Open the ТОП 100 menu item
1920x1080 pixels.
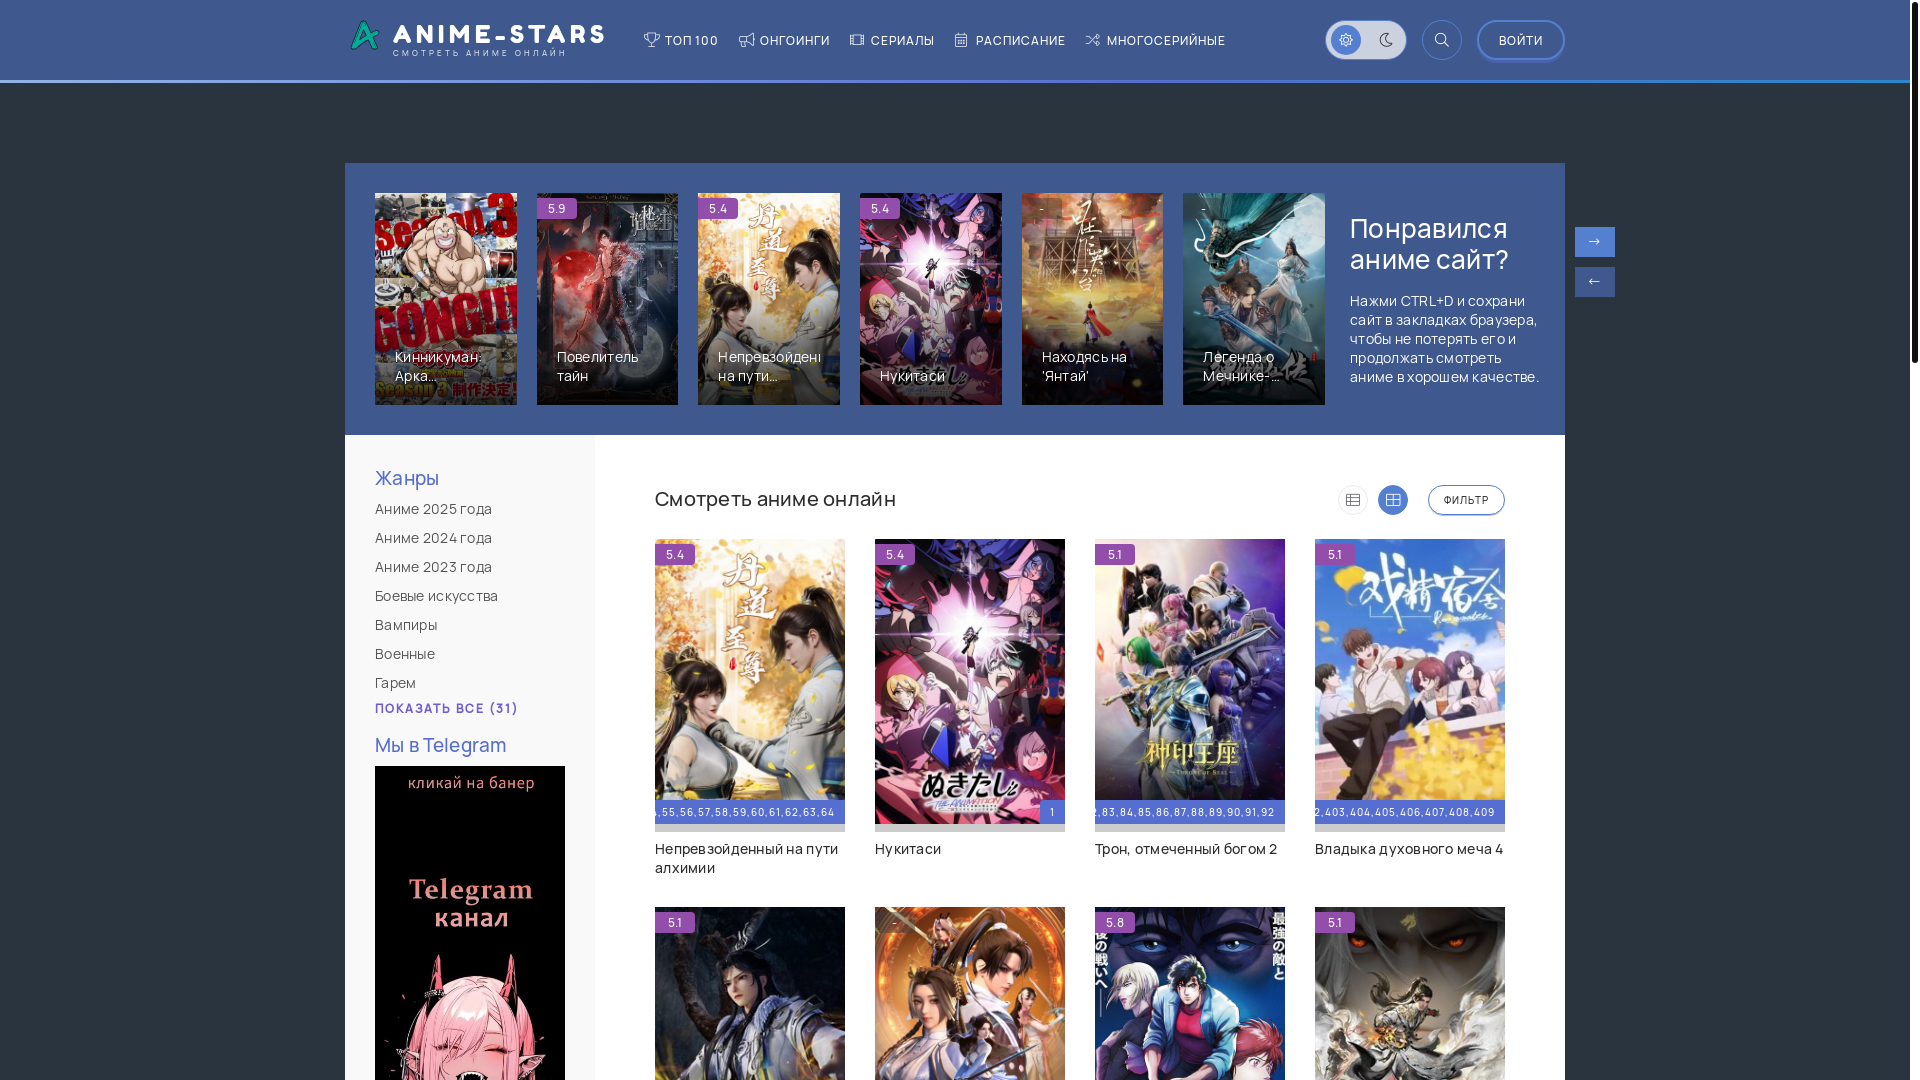click(680, 41)
